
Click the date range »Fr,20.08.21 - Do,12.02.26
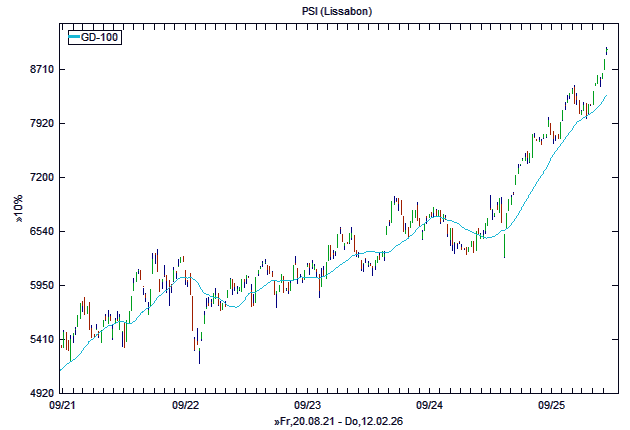click(338, 422)
